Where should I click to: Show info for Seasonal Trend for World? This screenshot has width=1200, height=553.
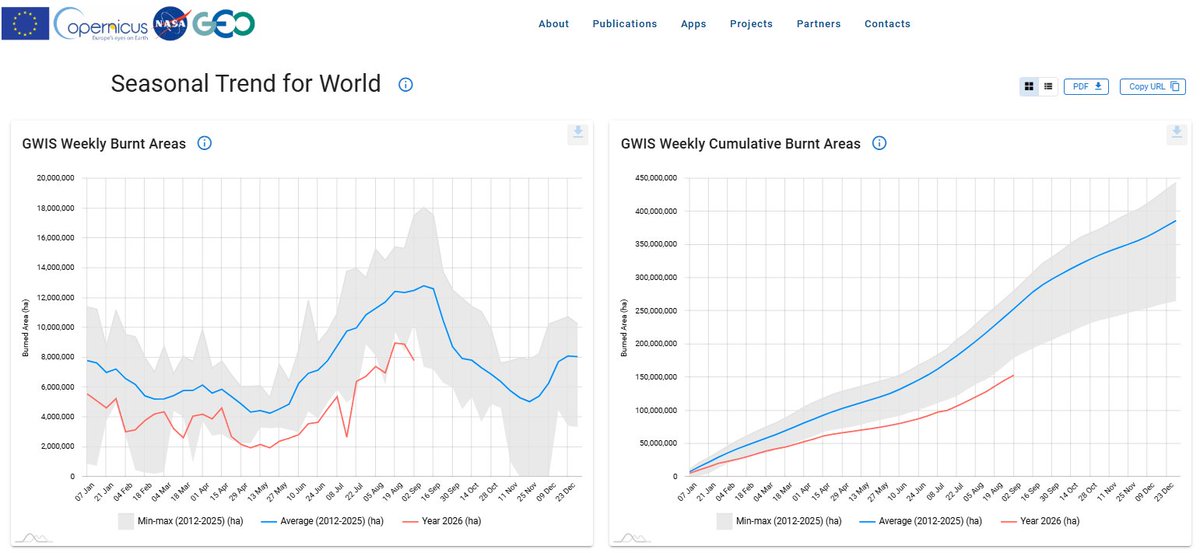coord(405,84)
